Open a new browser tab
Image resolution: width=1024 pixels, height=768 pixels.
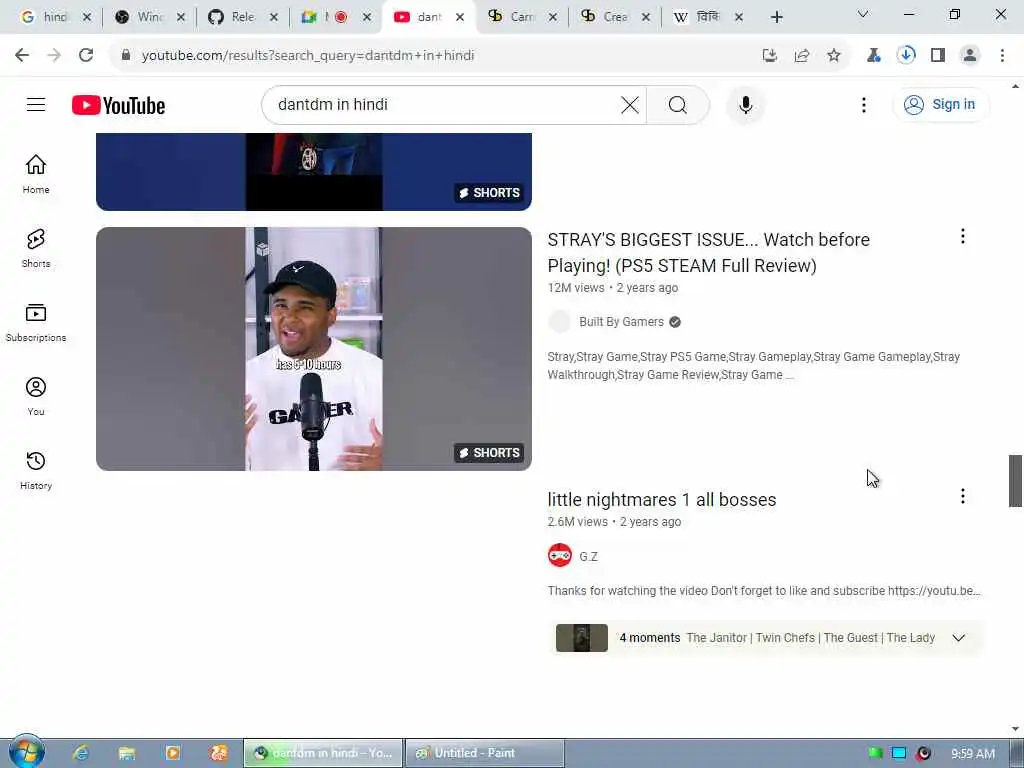(x=776, y=18)
